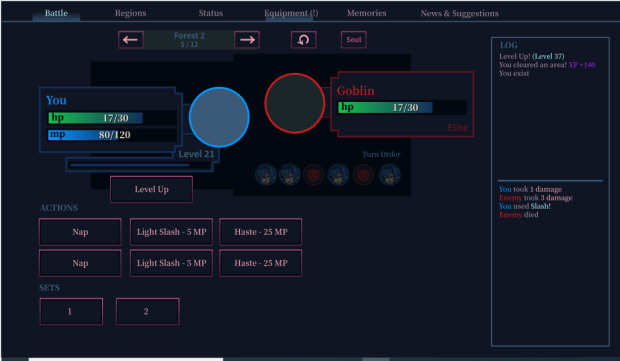Click 'You cleared an area! XP +140' log line
This screenshot has width=620, height=361.
(547, 65)
